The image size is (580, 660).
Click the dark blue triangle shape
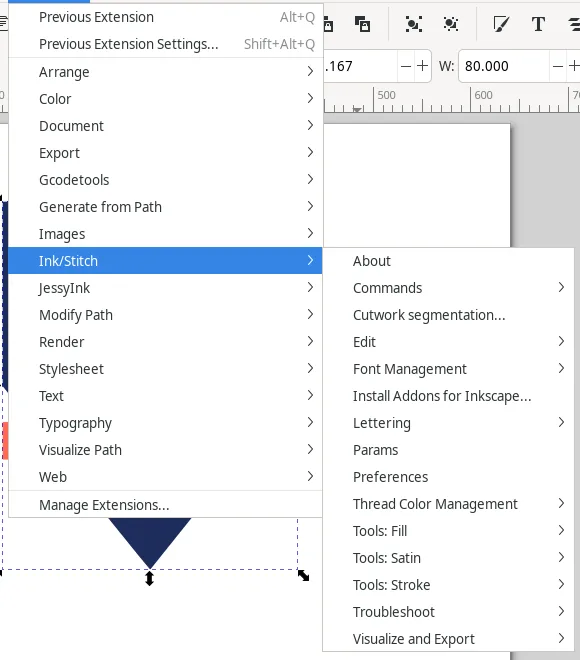click(150, 539)
